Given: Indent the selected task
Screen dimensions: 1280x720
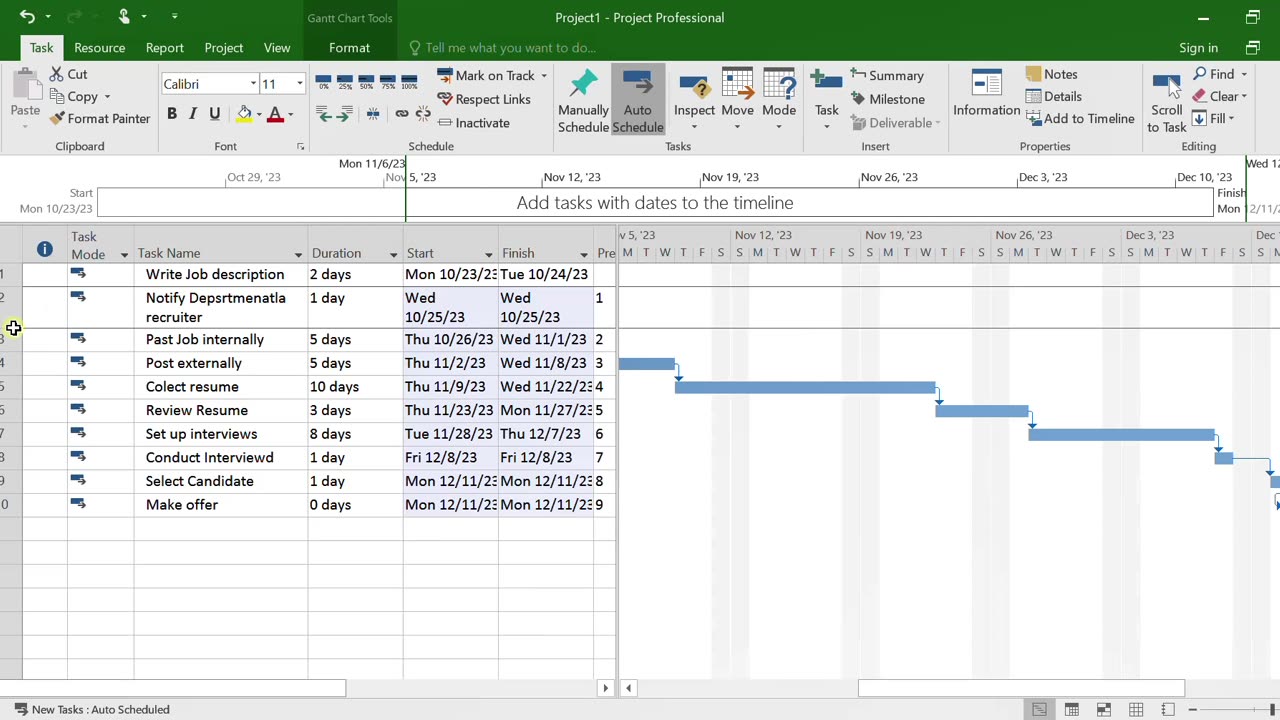Looking at the screenshot, I should 344,114.
